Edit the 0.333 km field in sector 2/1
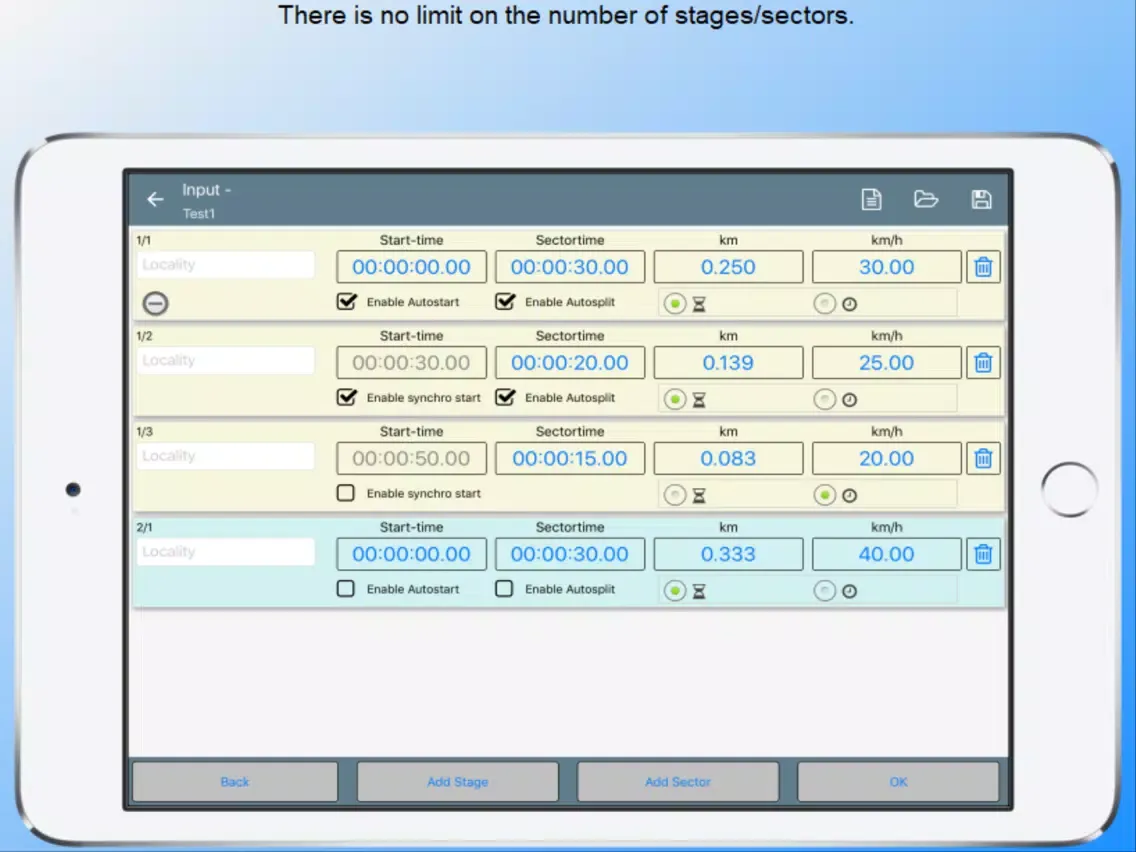The width and height of the screenshot is (1136, 852). (x=728, y=554)
